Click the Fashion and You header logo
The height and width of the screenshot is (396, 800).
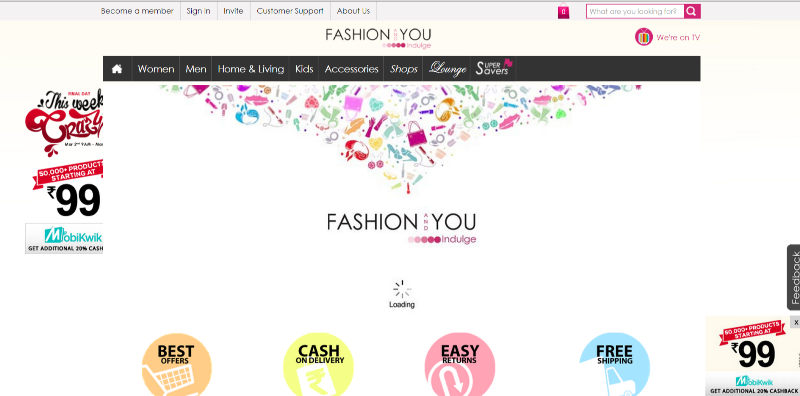tap(379, 38)
